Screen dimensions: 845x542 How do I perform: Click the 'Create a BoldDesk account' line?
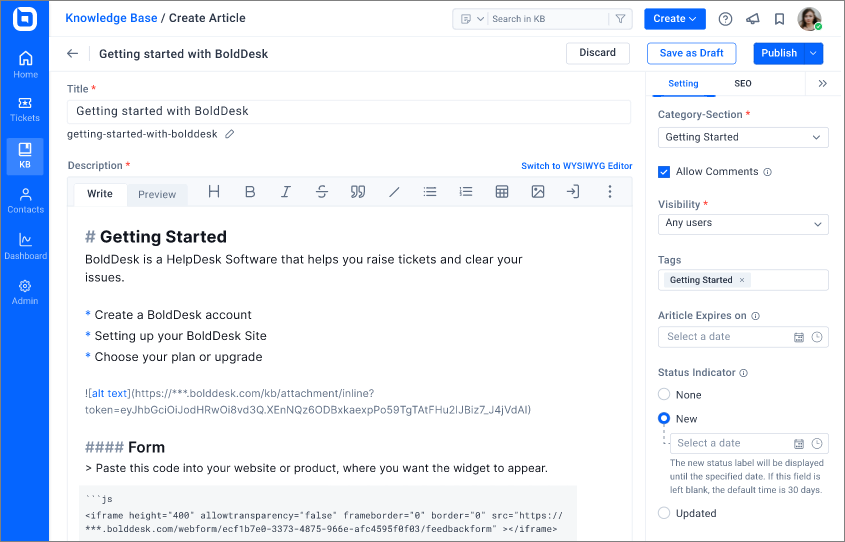[x=173, y=315]
